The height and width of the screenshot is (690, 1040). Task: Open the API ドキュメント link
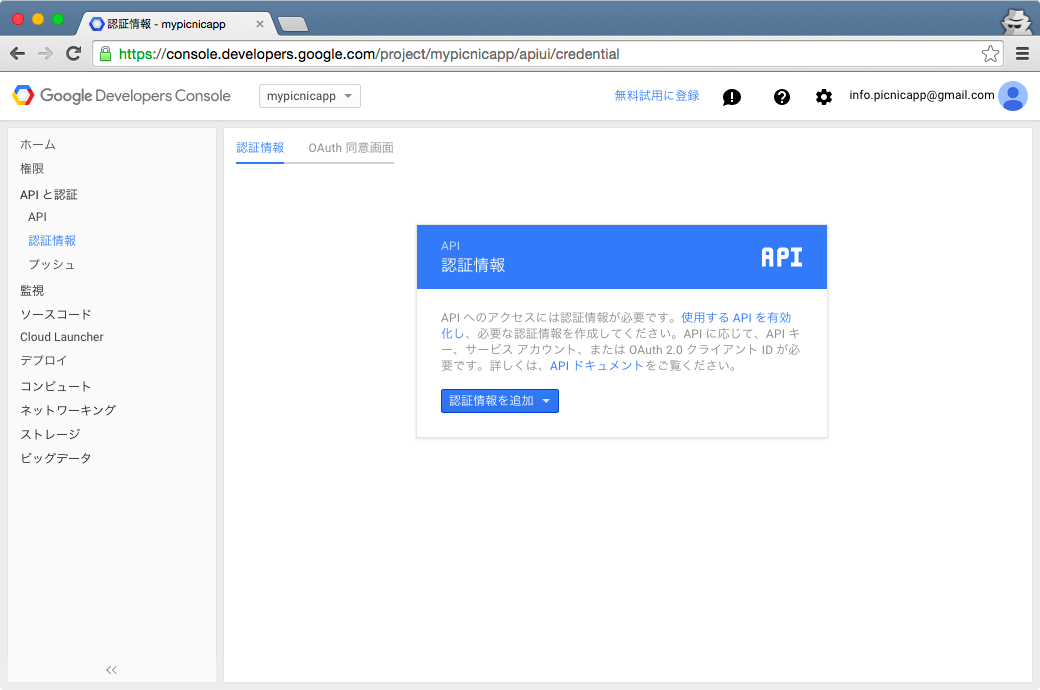[x=596, y=366]
